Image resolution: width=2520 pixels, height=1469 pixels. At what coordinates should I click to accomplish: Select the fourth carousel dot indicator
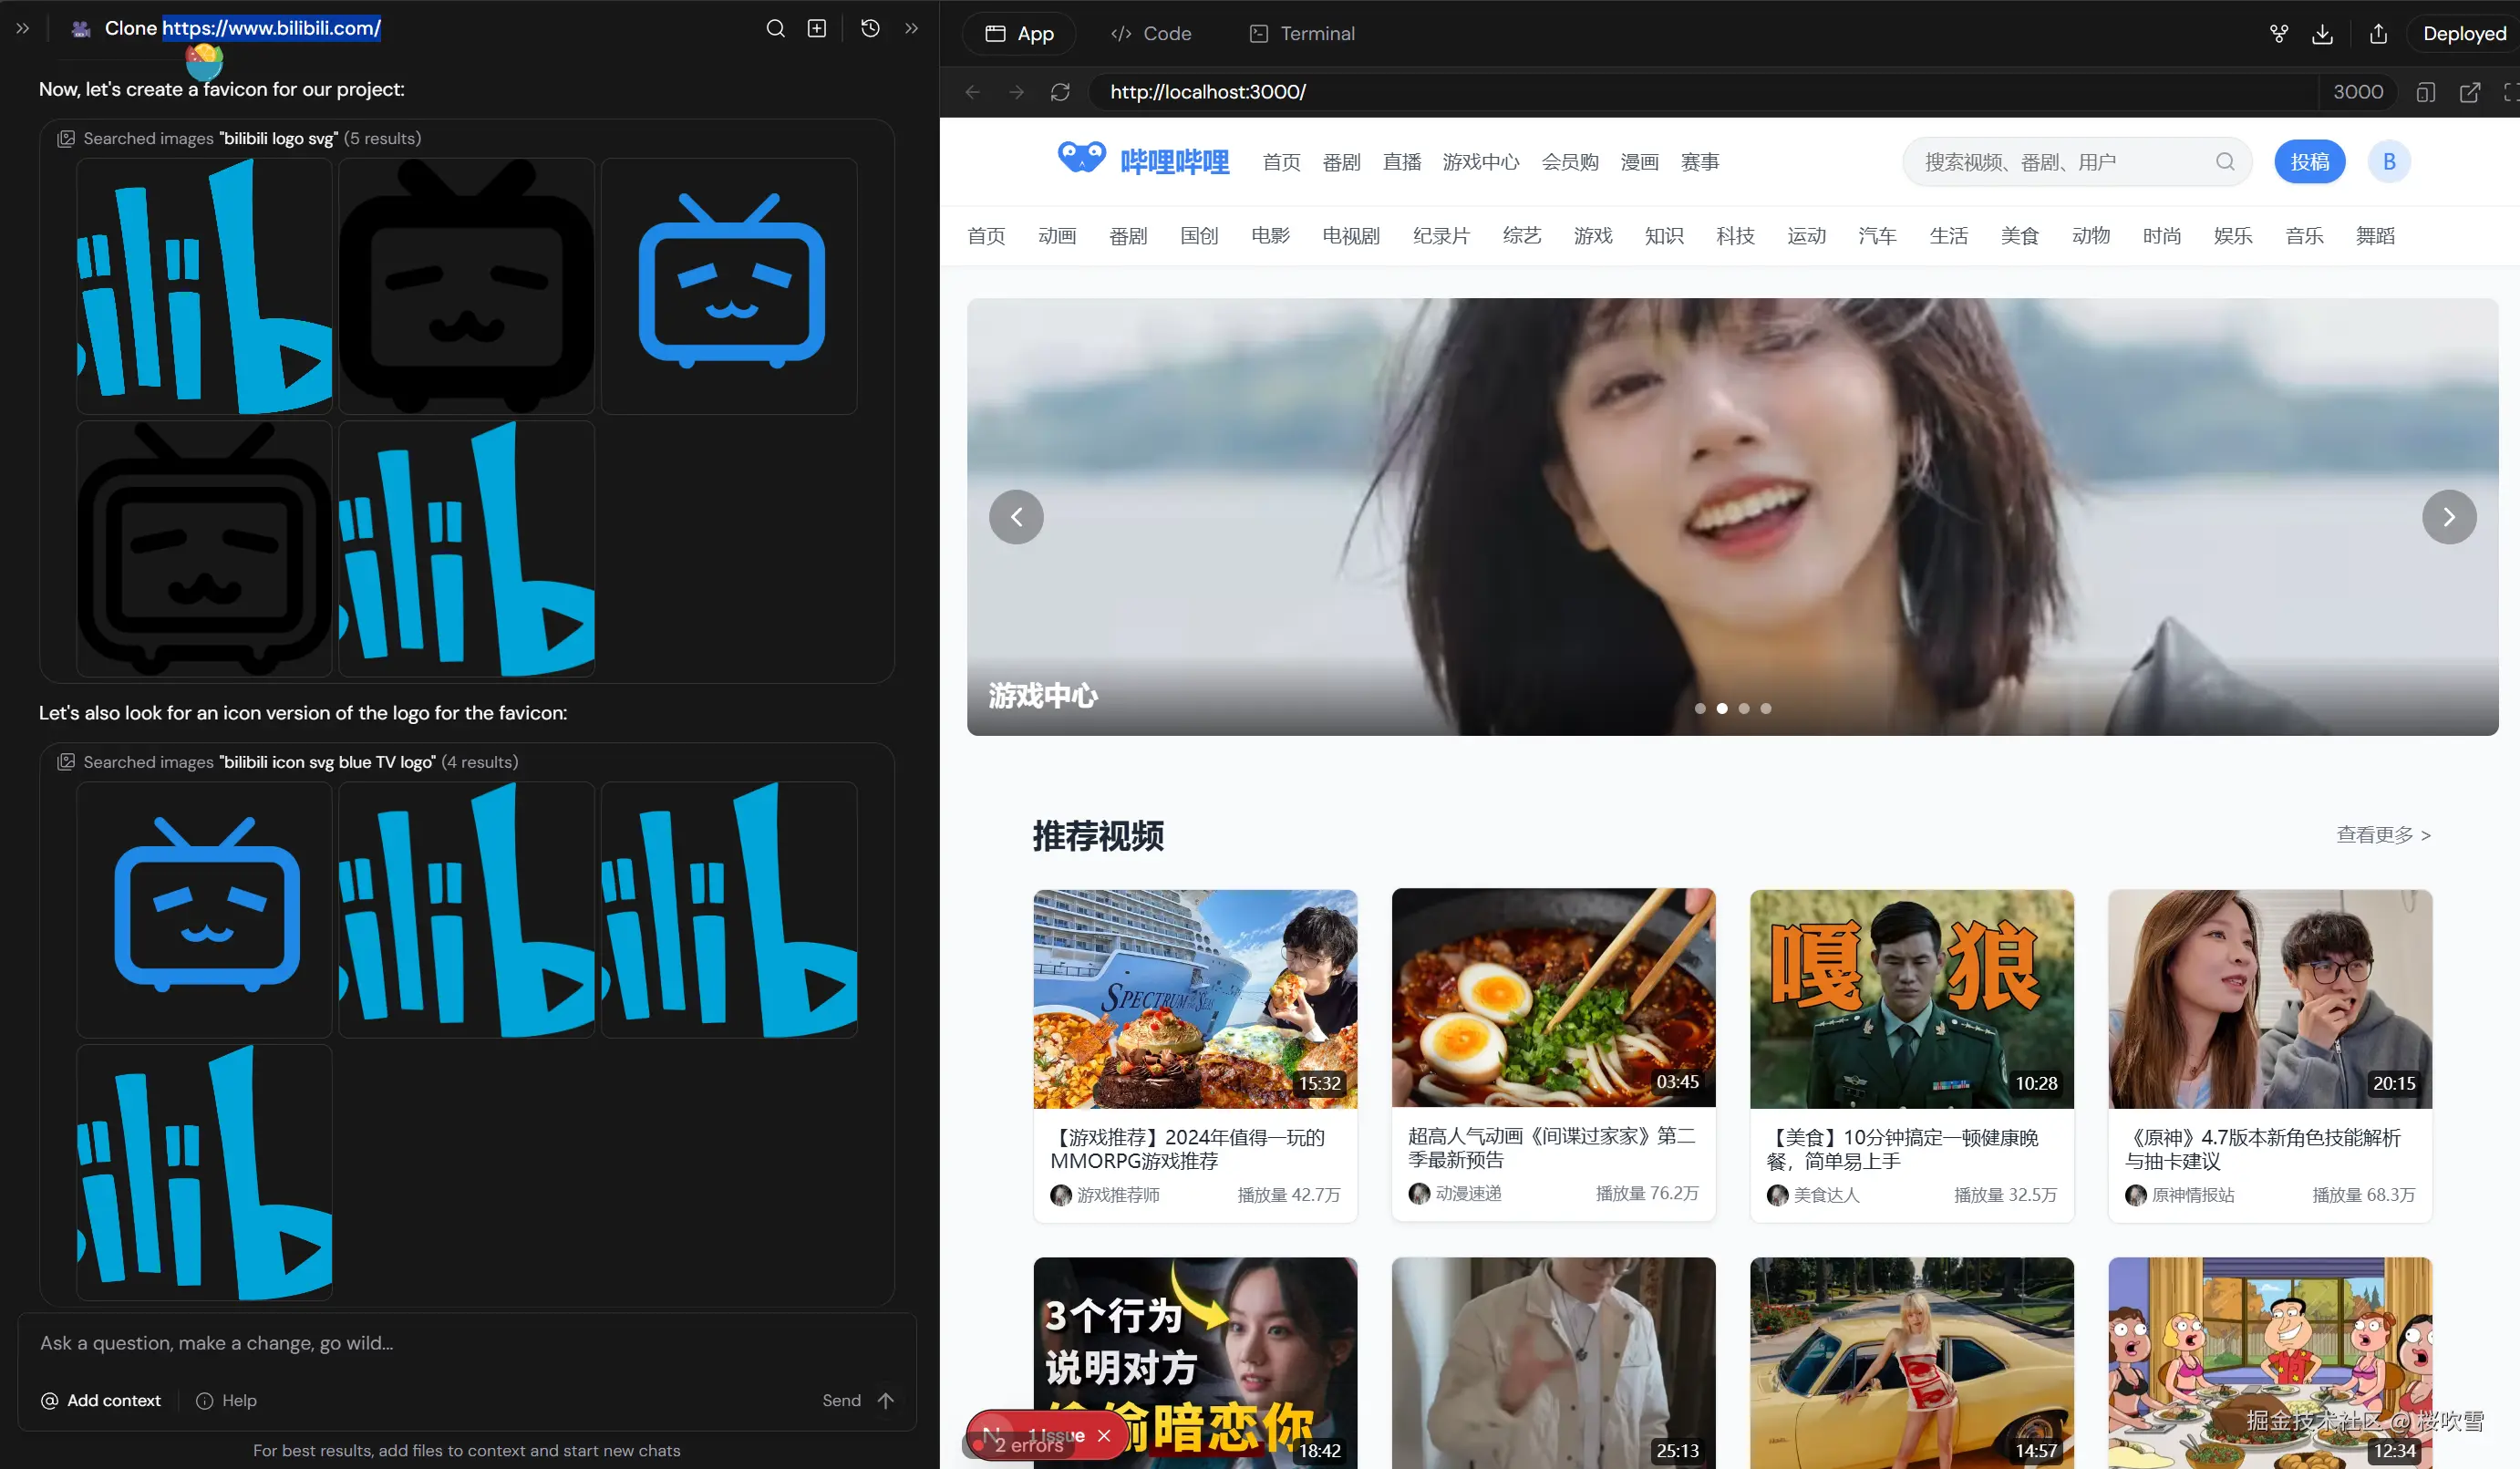pos(1766,708)
